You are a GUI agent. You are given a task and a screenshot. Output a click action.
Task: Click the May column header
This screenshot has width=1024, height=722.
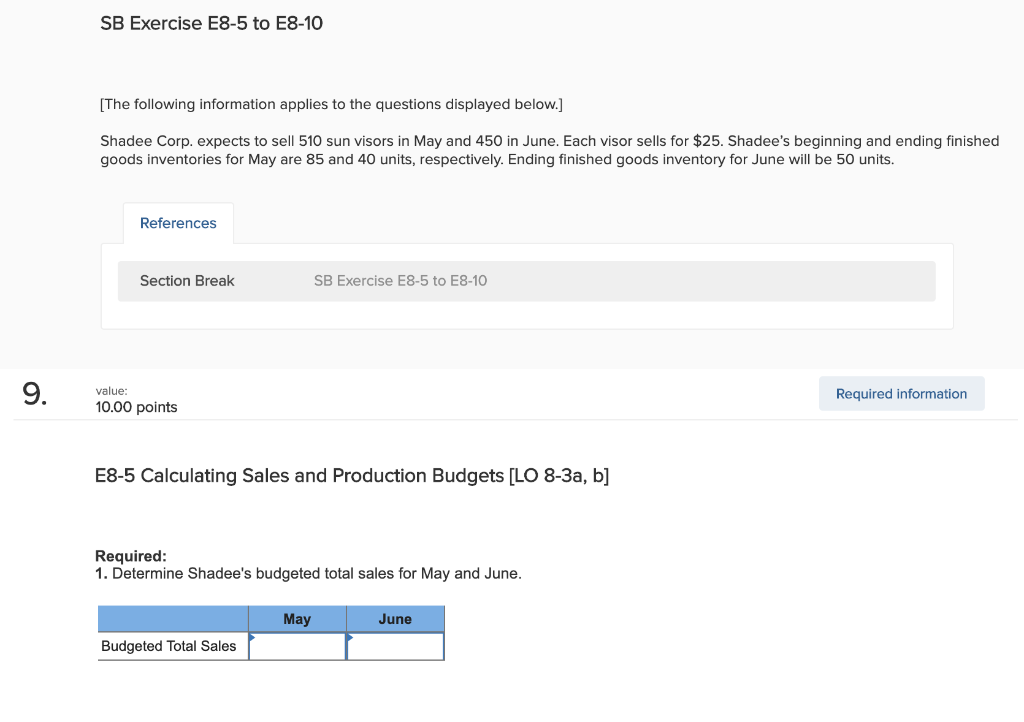(297, 619)
